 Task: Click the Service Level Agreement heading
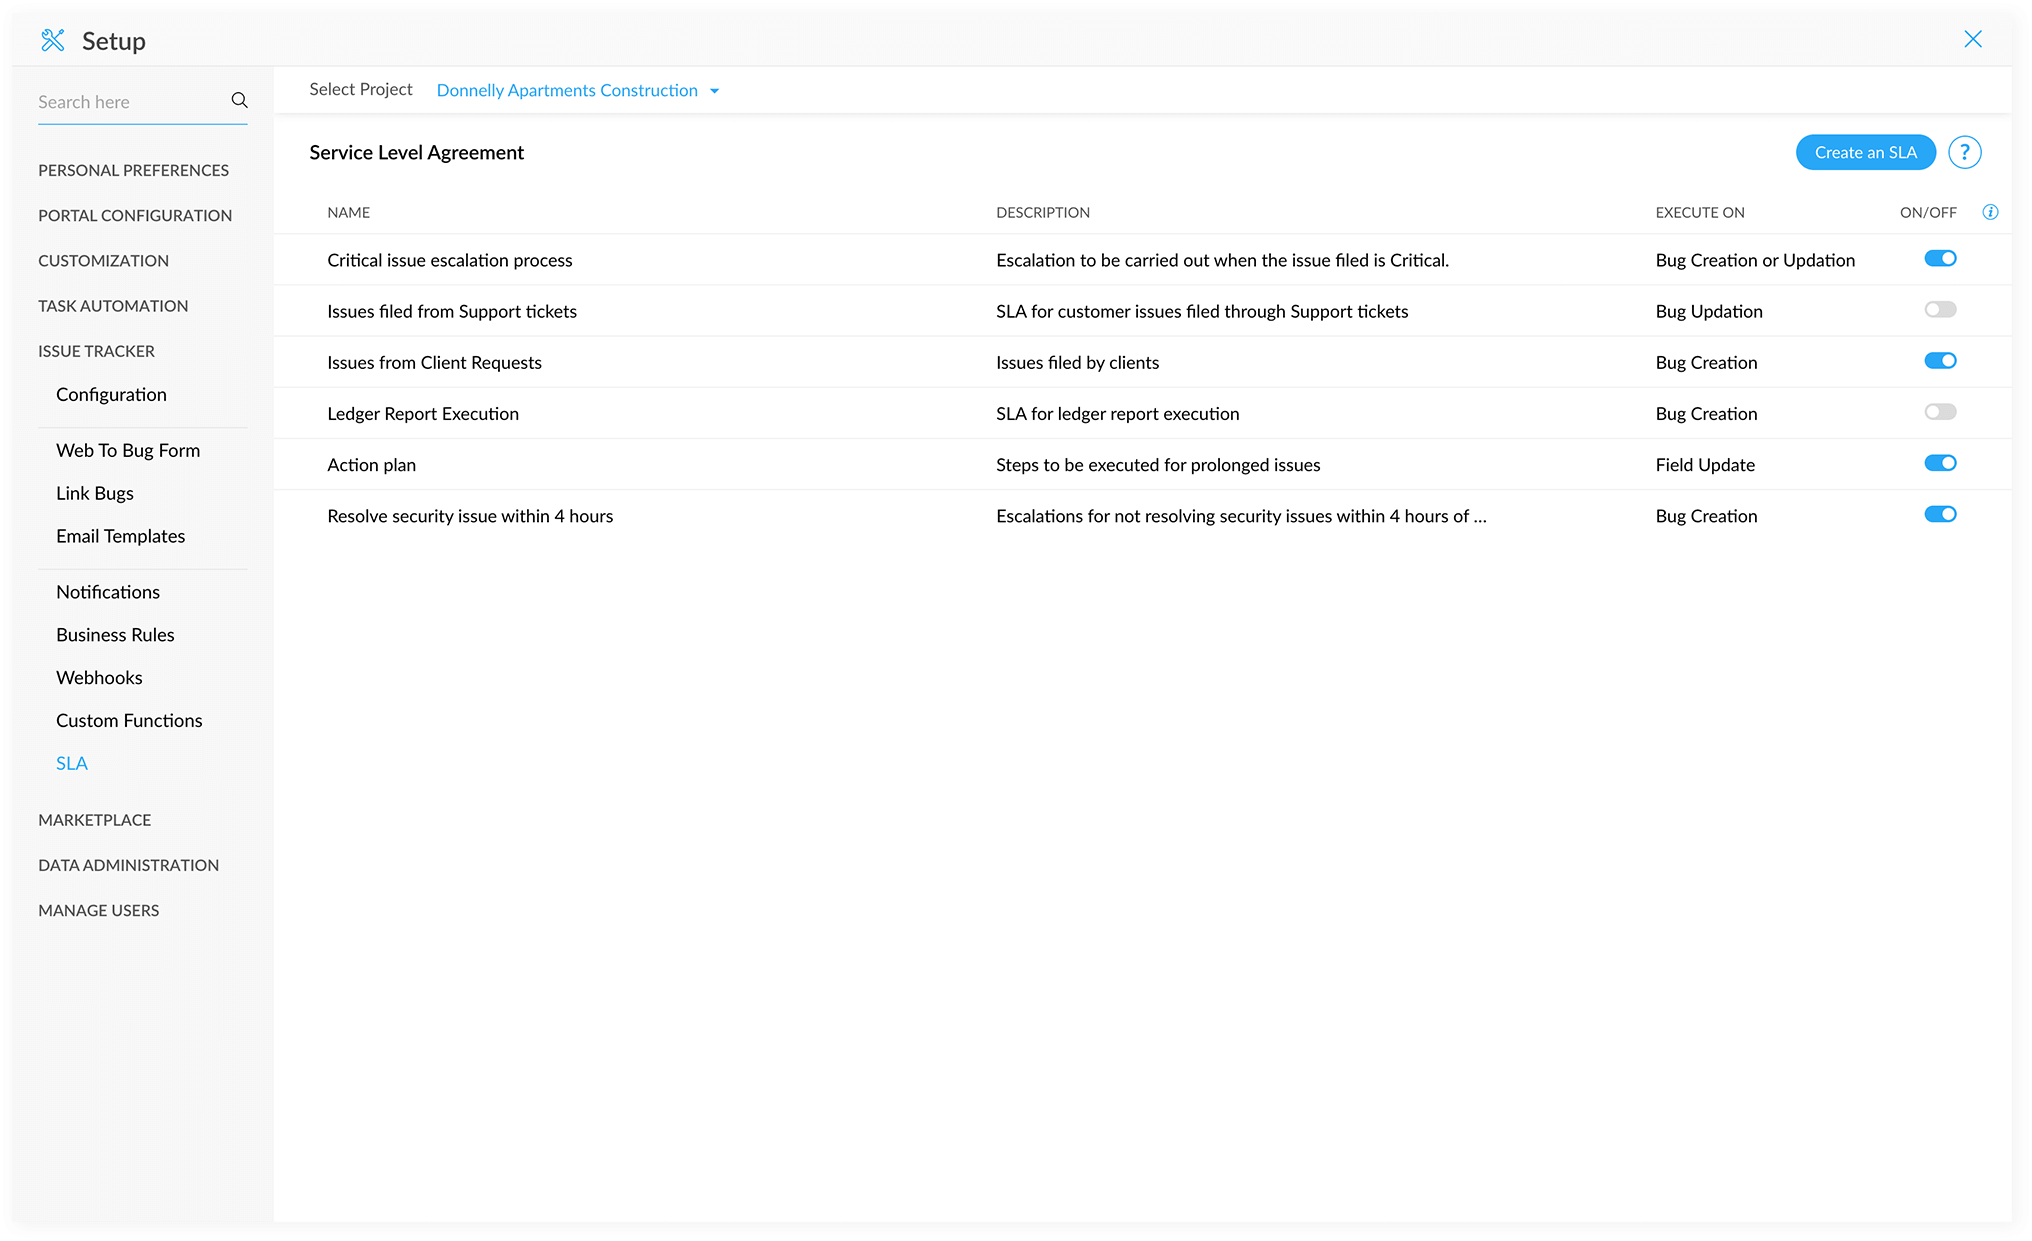[416, 152]
